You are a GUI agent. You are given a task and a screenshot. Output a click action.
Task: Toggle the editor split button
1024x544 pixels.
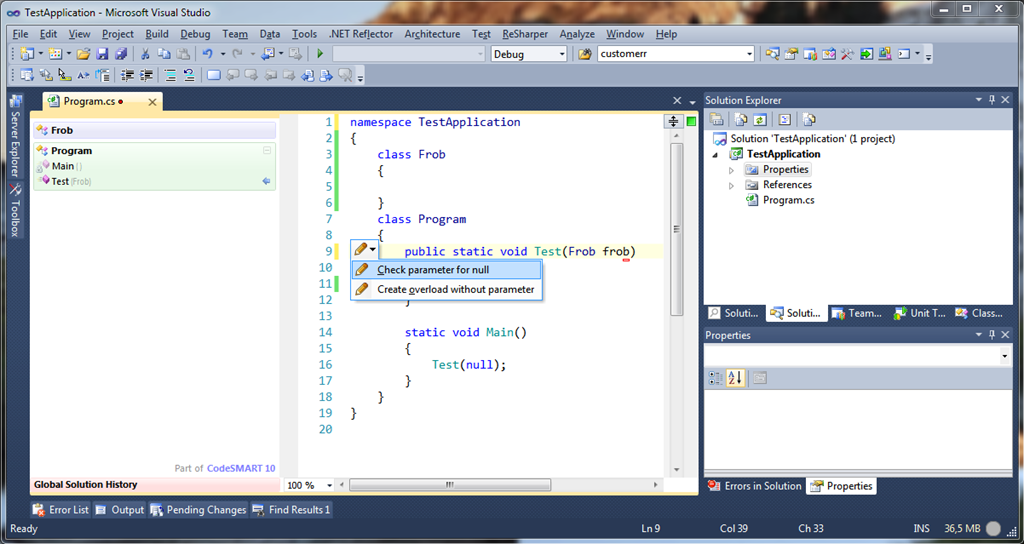click(x=673, y=121)
